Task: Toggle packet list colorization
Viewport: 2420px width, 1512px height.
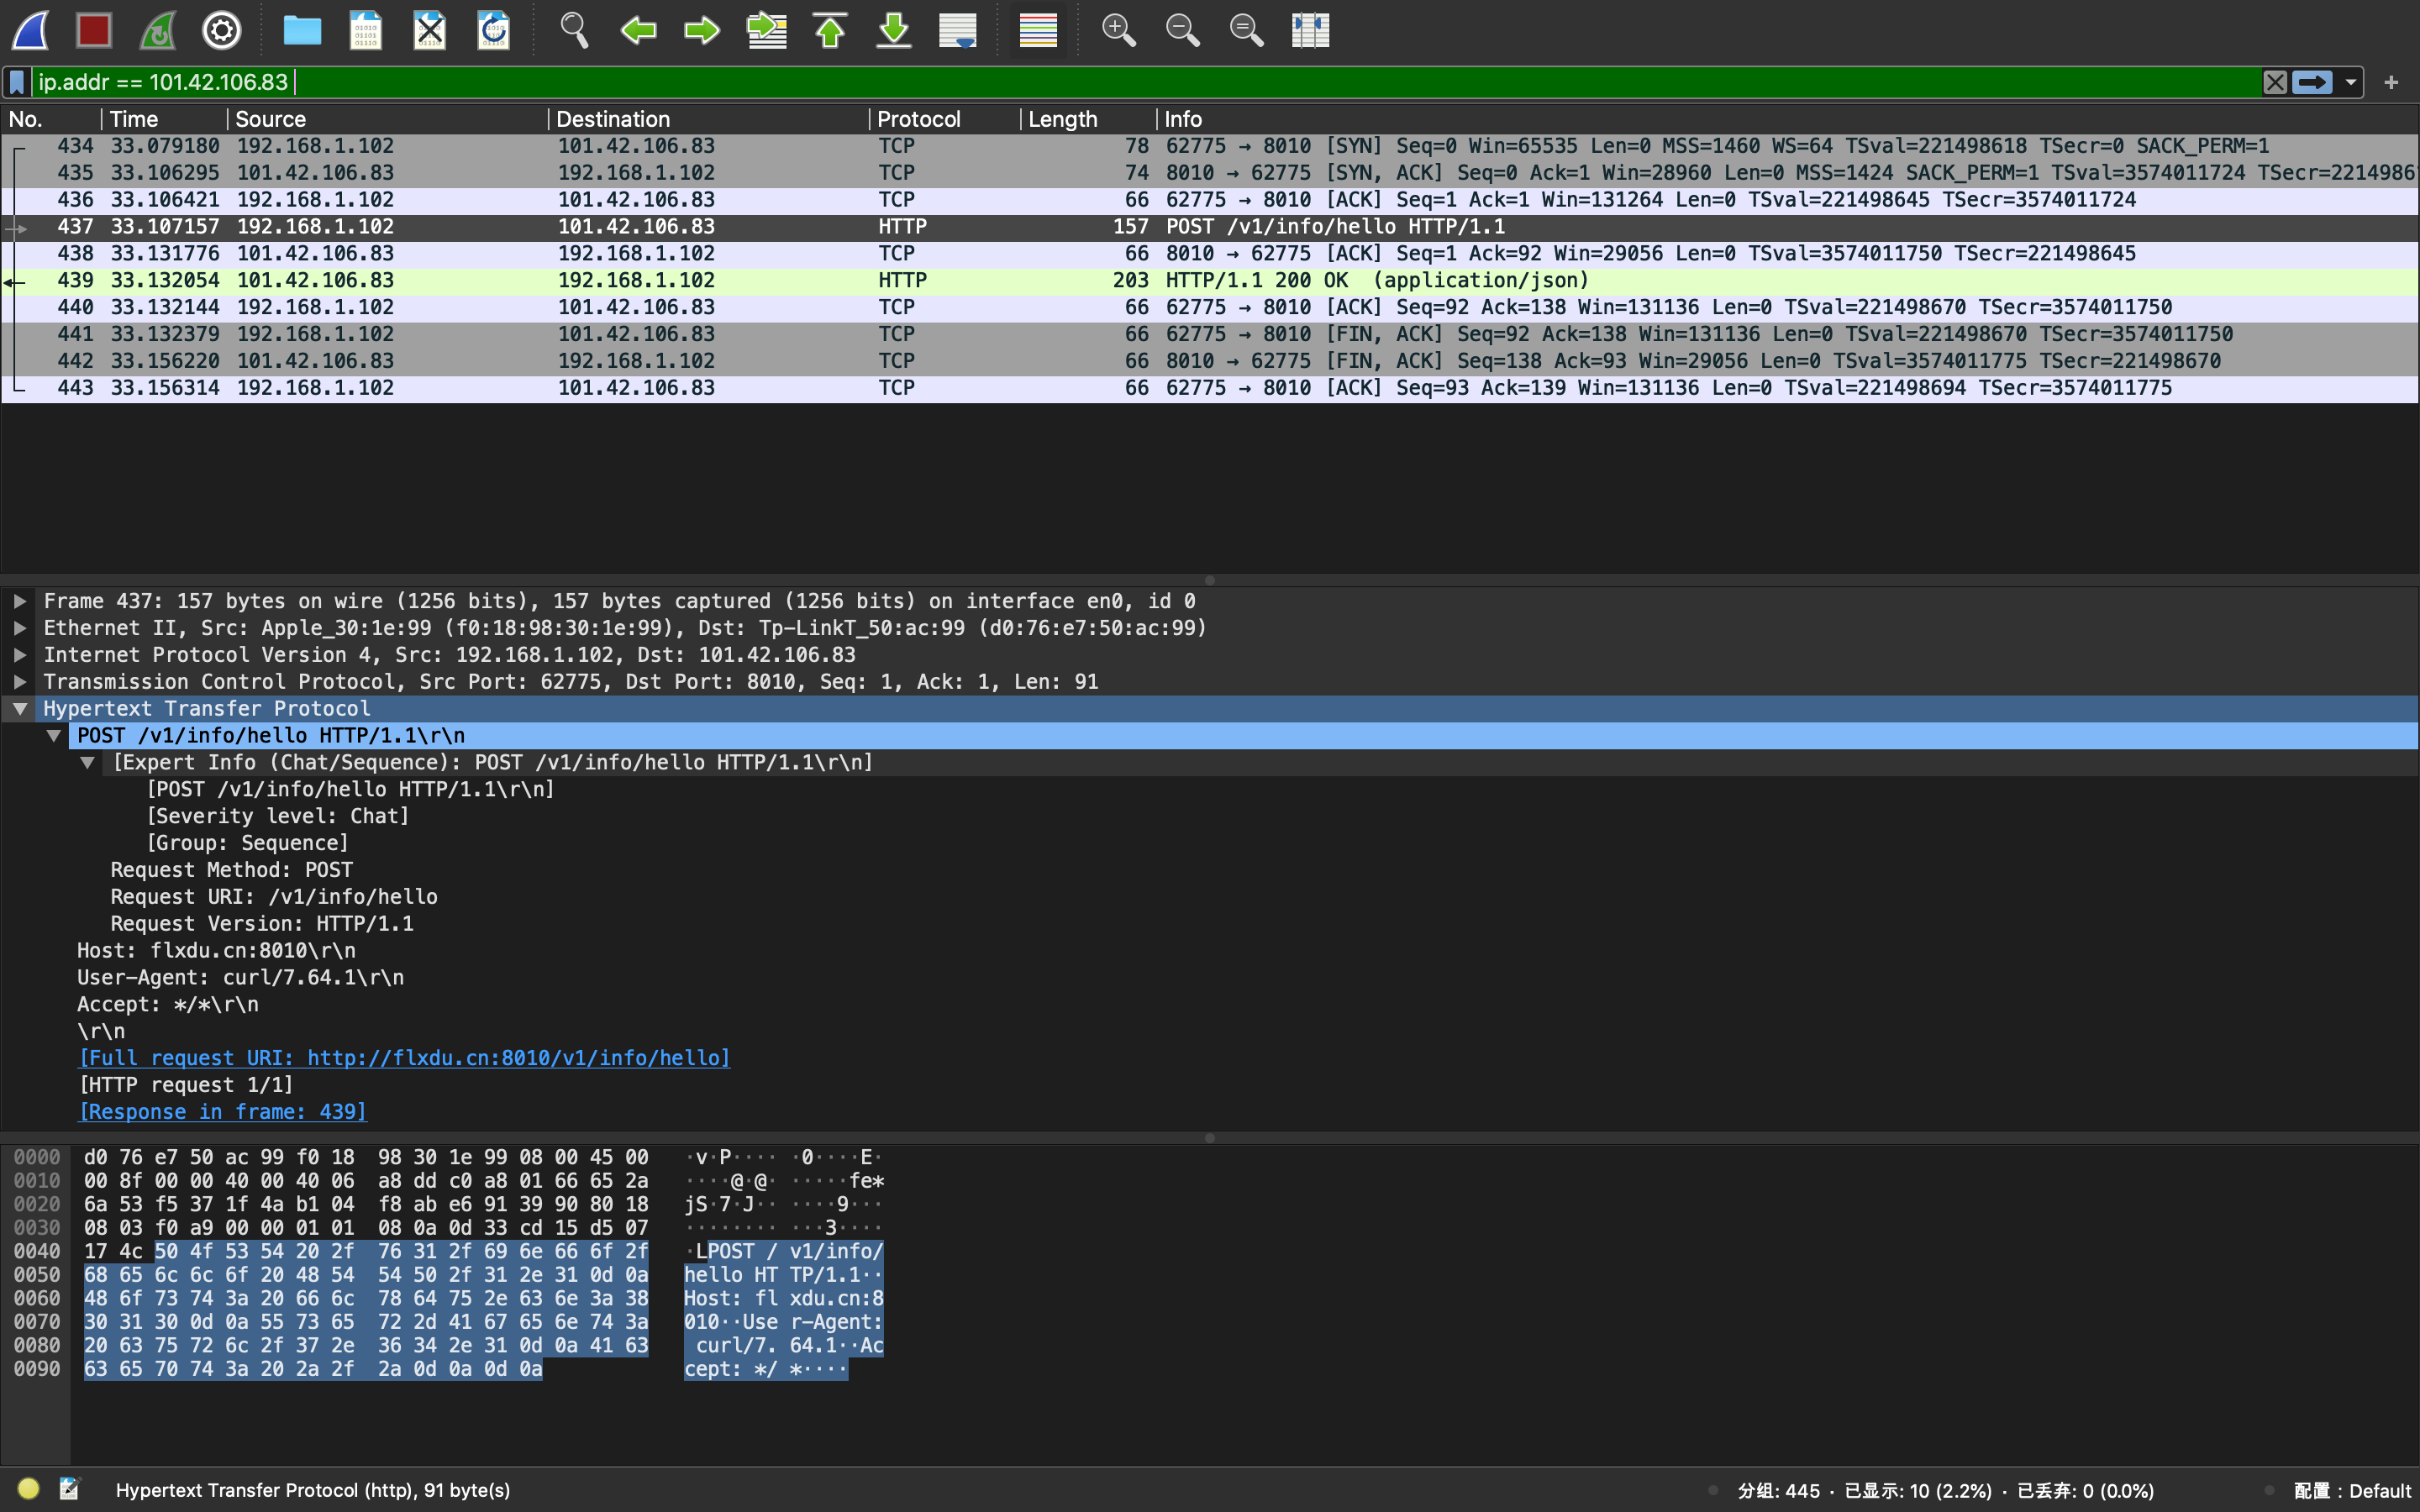Action: [1038, 30]
